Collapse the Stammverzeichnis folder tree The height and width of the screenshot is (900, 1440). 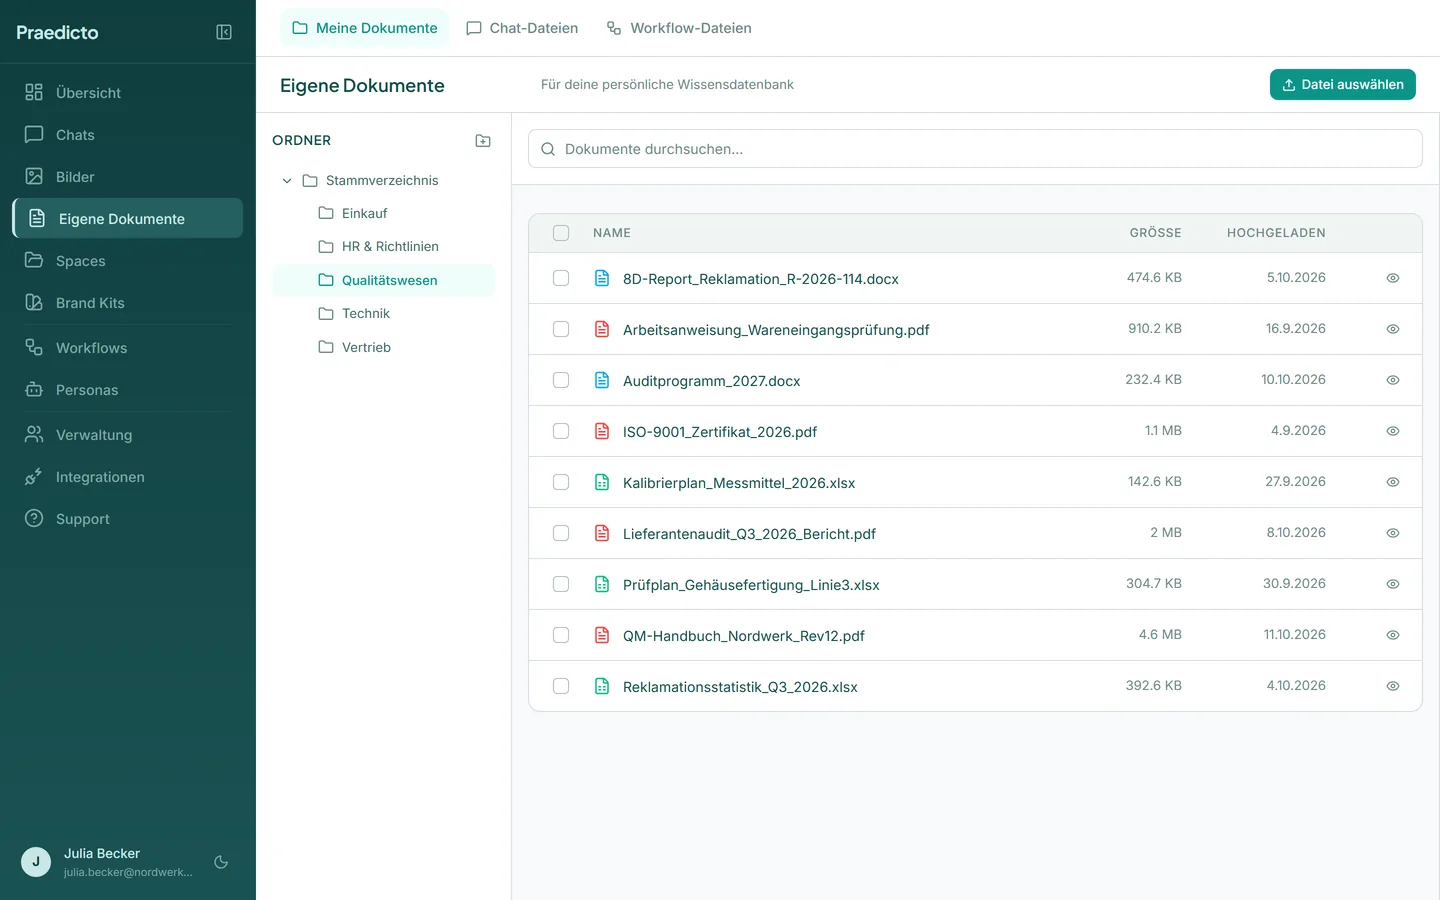click(287, 181)
